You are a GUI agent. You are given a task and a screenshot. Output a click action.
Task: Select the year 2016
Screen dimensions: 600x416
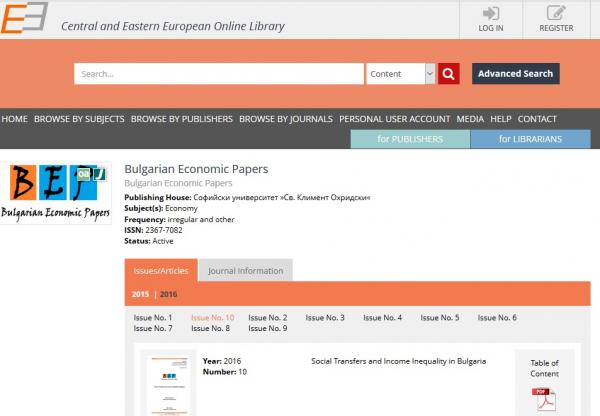click(x=168, y=294)
